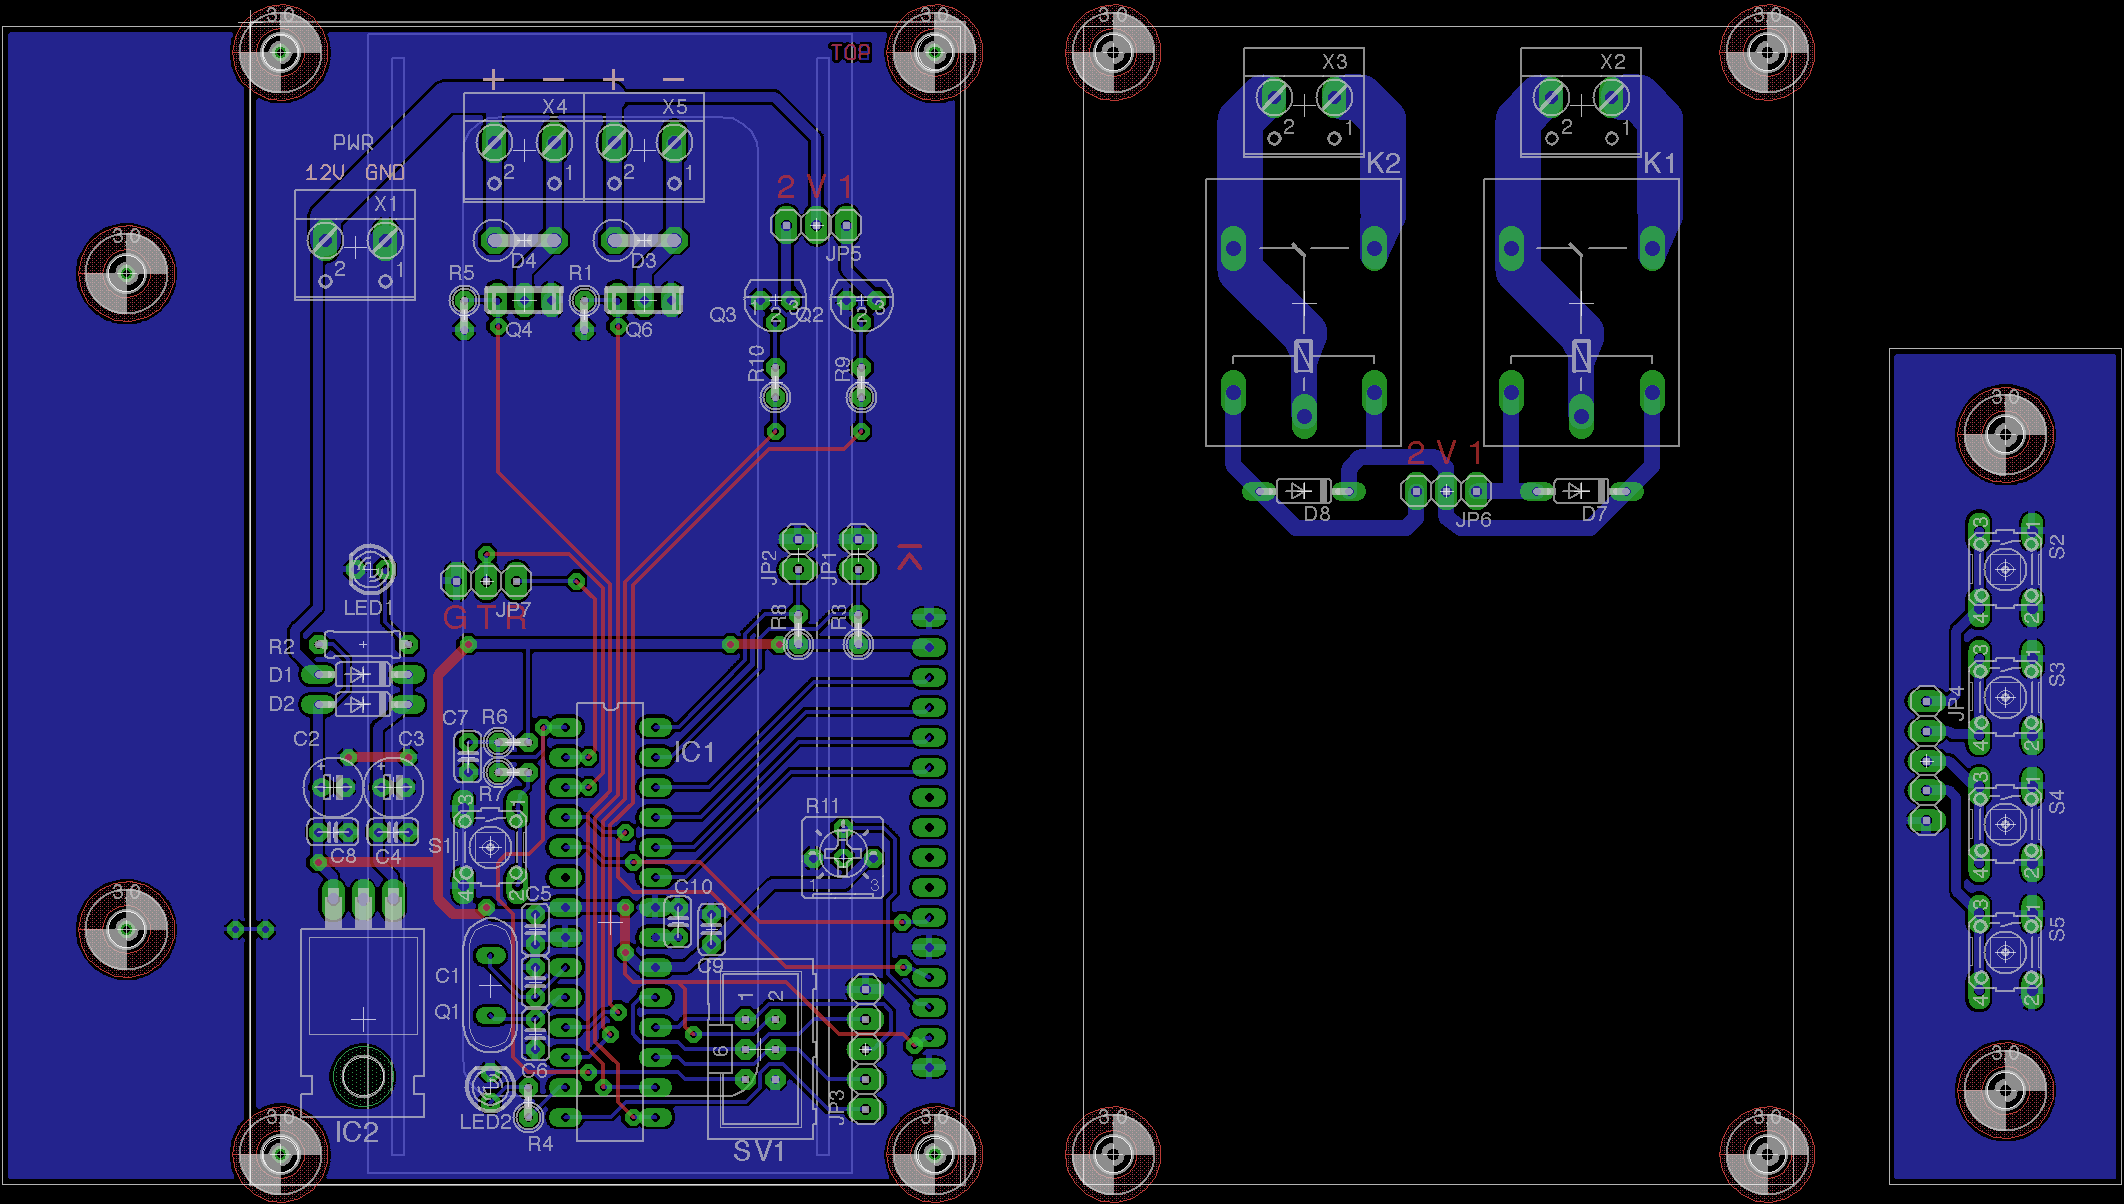2124x1204 pixels.
Task: Select the R10 resistor label
Action: 756,363
